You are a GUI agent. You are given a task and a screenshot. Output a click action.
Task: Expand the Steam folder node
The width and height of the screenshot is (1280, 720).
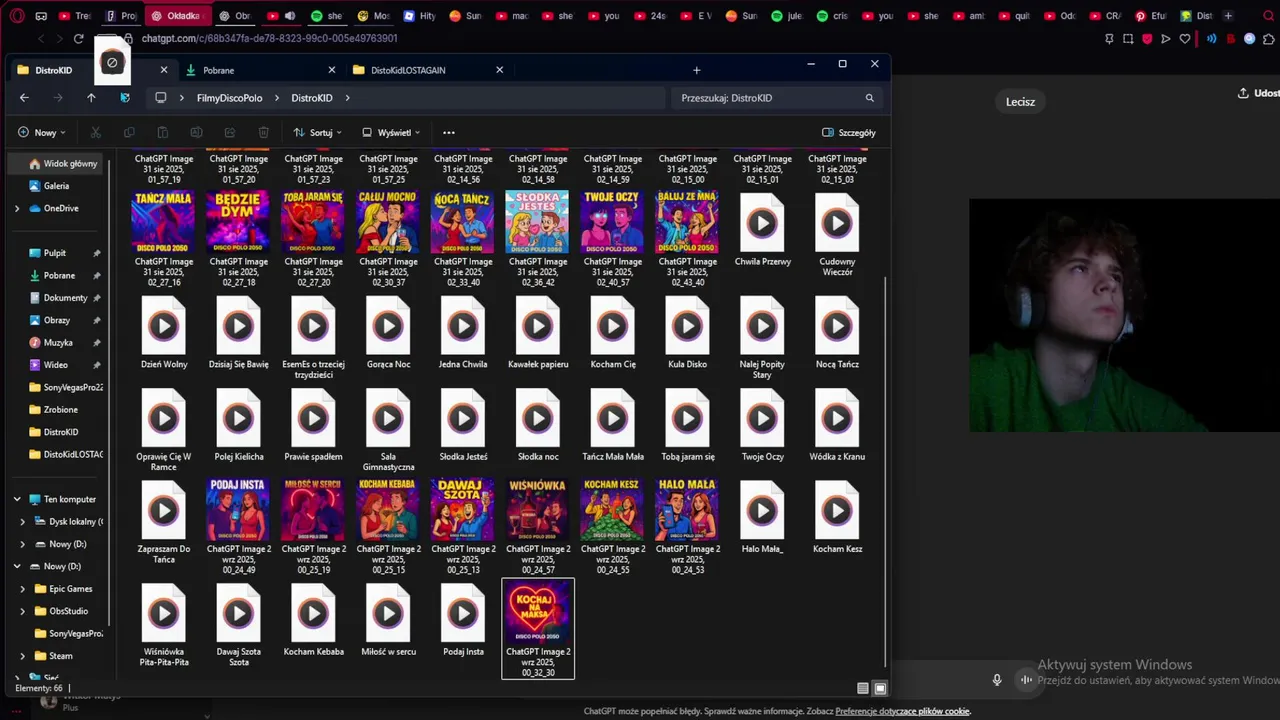point(23,656)
